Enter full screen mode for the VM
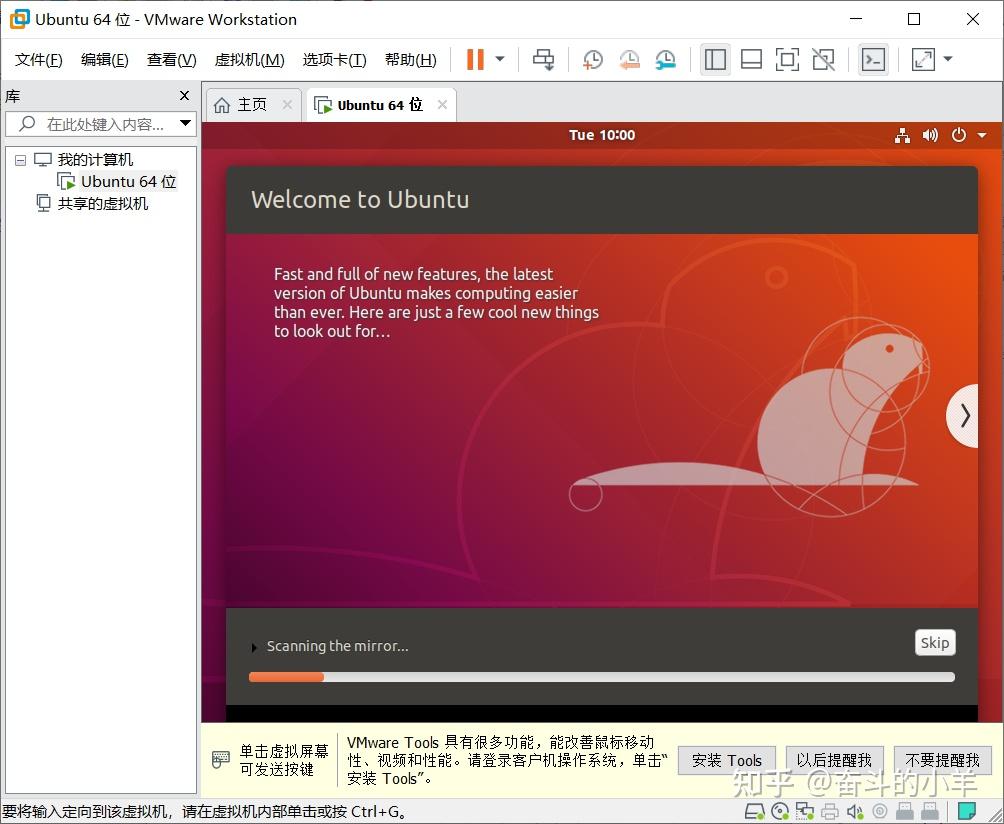This screenshot has width=1004, height=824. click(x=787, y=59)
